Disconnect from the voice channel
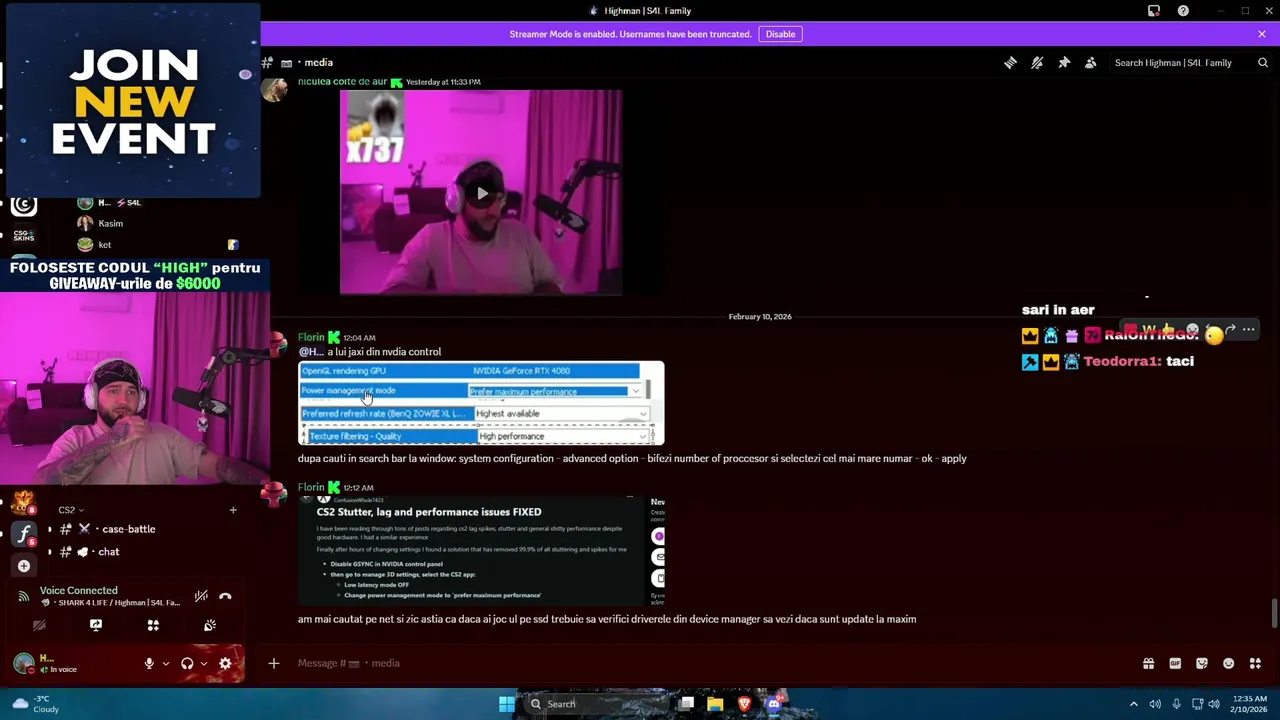1280x720 pixels. point(225,596)
